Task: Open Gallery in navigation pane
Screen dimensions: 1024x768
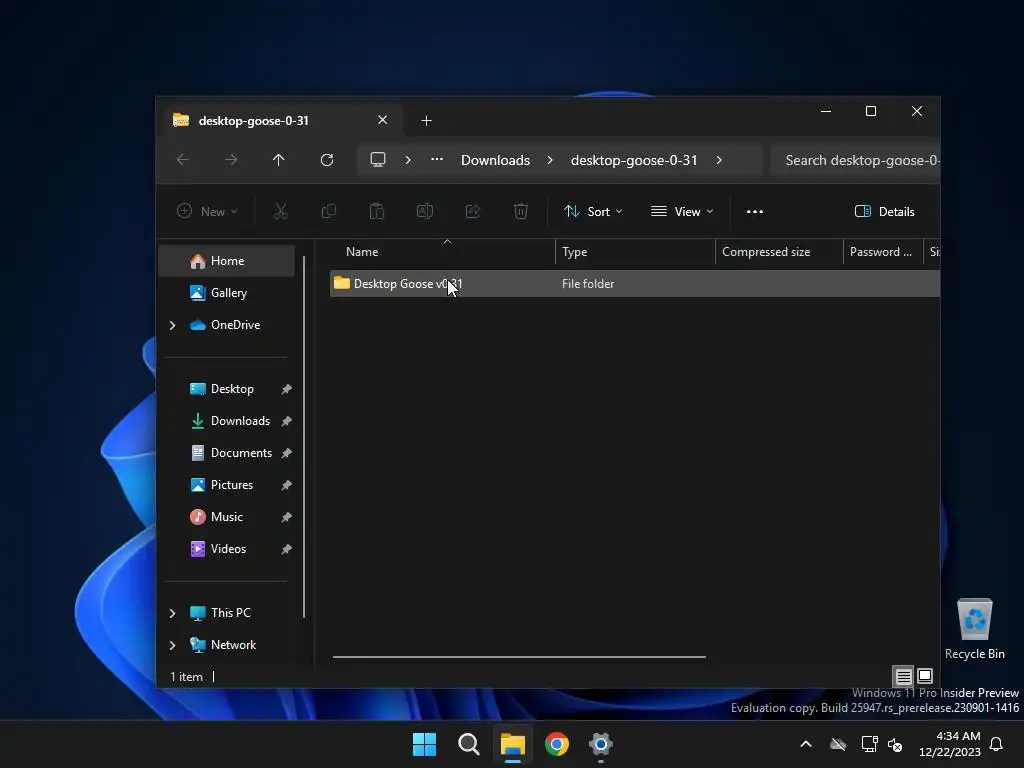Action: tap(227, 293)
